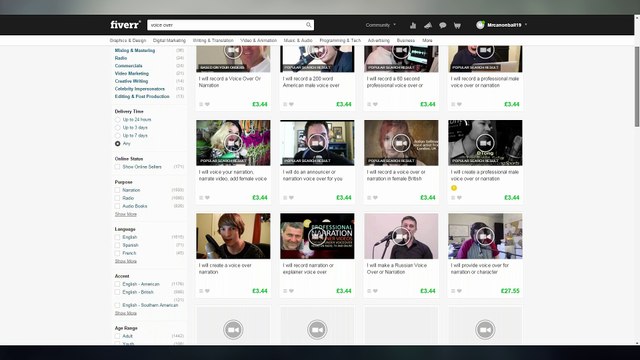
Task: Play video on the 'announcer or narration voice over' gig
Action: (317, 143)
